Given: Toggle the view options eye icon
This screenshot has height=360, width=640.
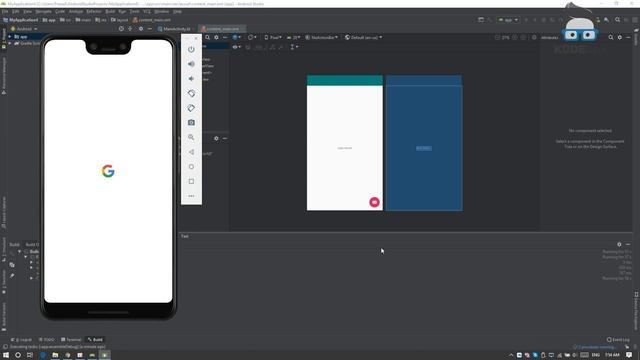Looking at the screenshot, I should pyautogui.click(x=236, y=47).
